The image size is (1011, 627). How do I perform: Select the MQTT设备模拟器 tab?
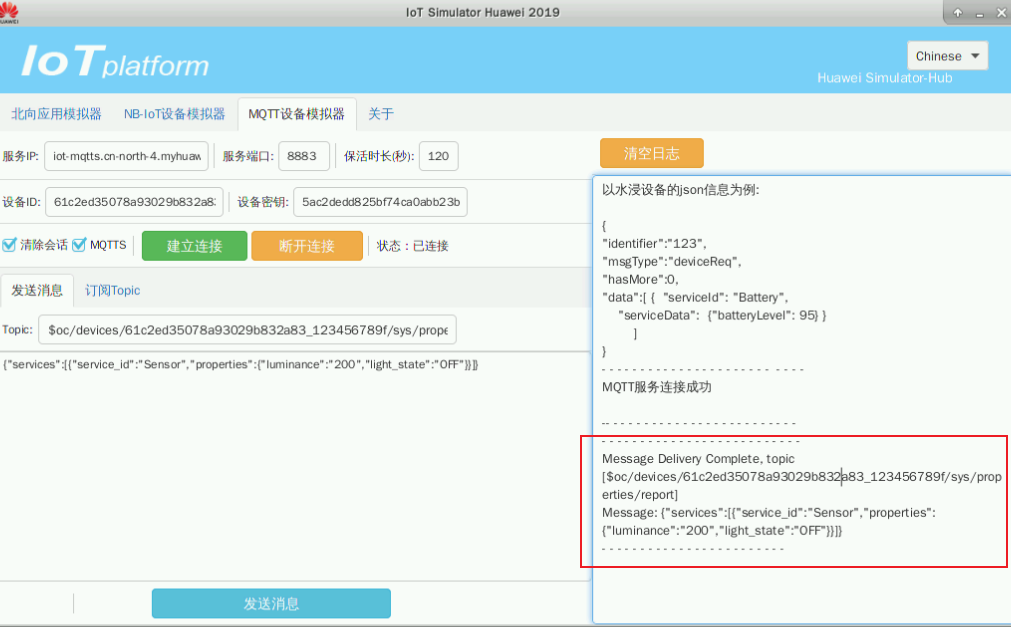click(x=297, y=114)
